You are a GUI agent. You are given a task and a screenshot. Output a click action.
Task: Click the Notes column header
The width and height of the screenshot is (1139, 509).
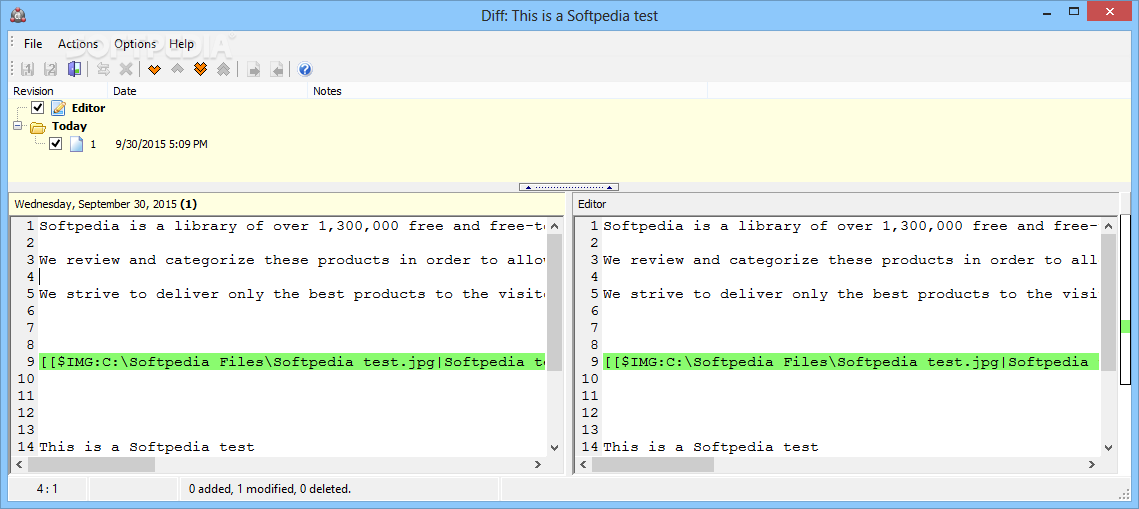pos(508,91)
